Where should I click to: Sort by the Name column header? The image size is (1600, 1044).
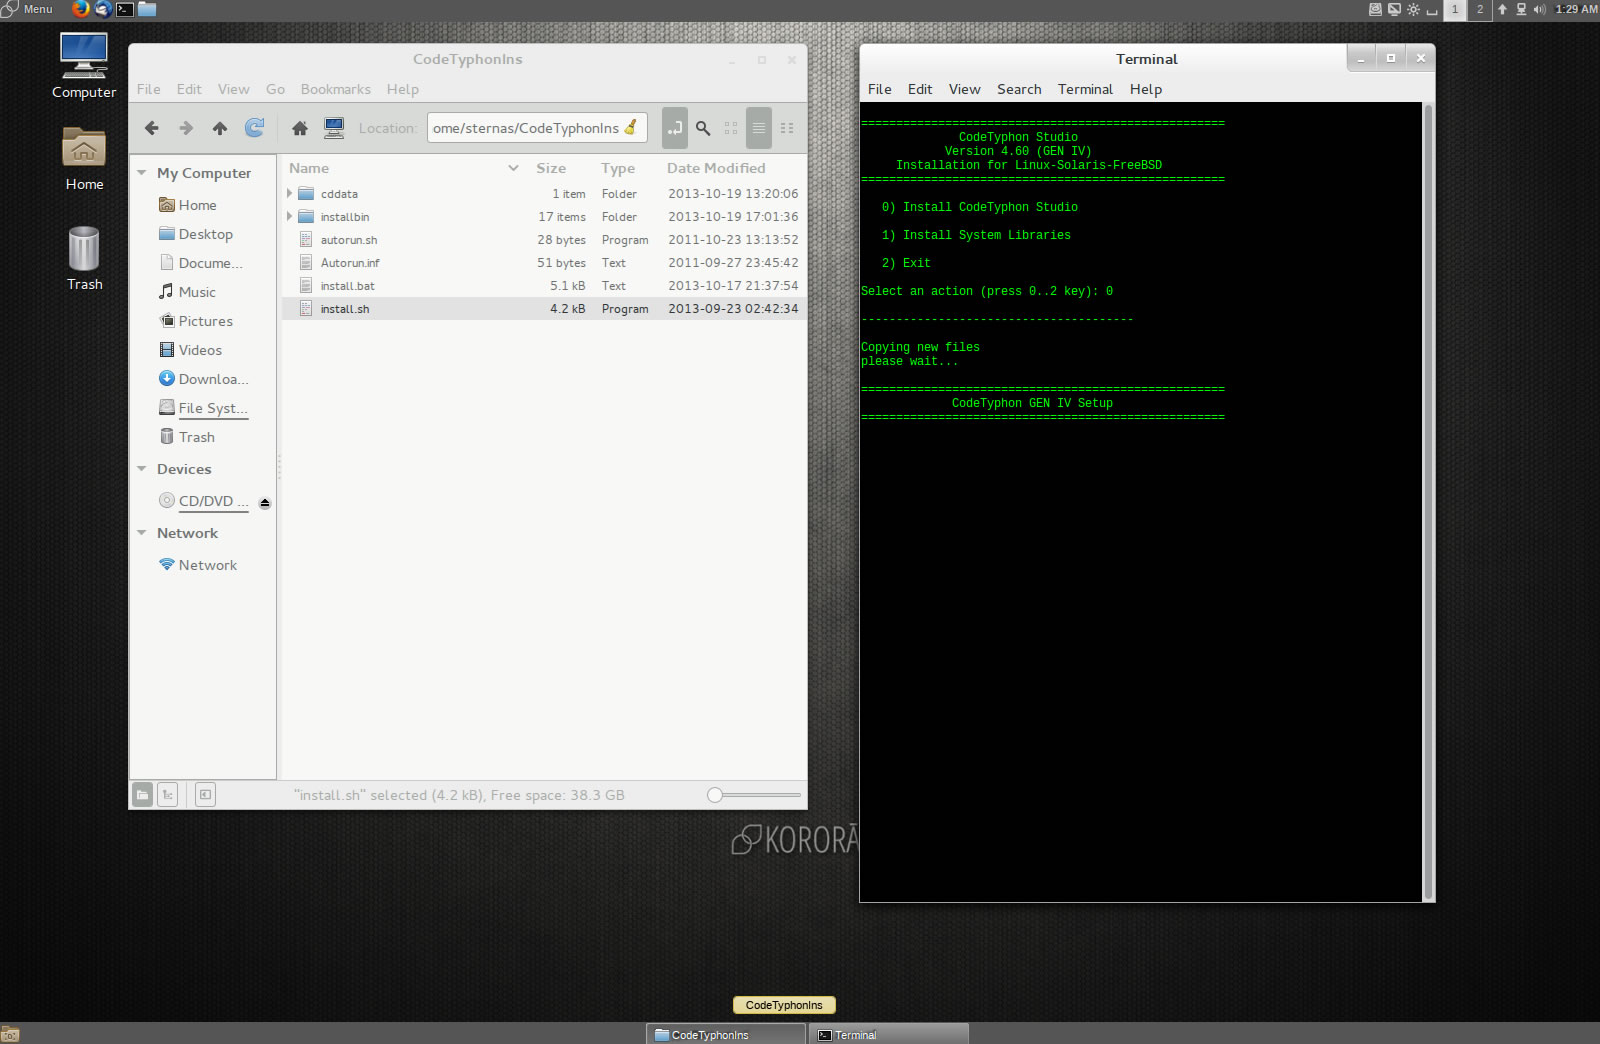(x=404, y=168)
